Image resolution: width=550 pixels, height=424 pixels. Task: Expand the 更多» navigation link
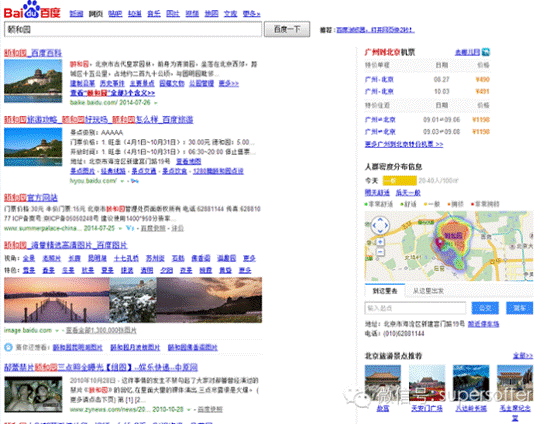[x=251, y=14]
